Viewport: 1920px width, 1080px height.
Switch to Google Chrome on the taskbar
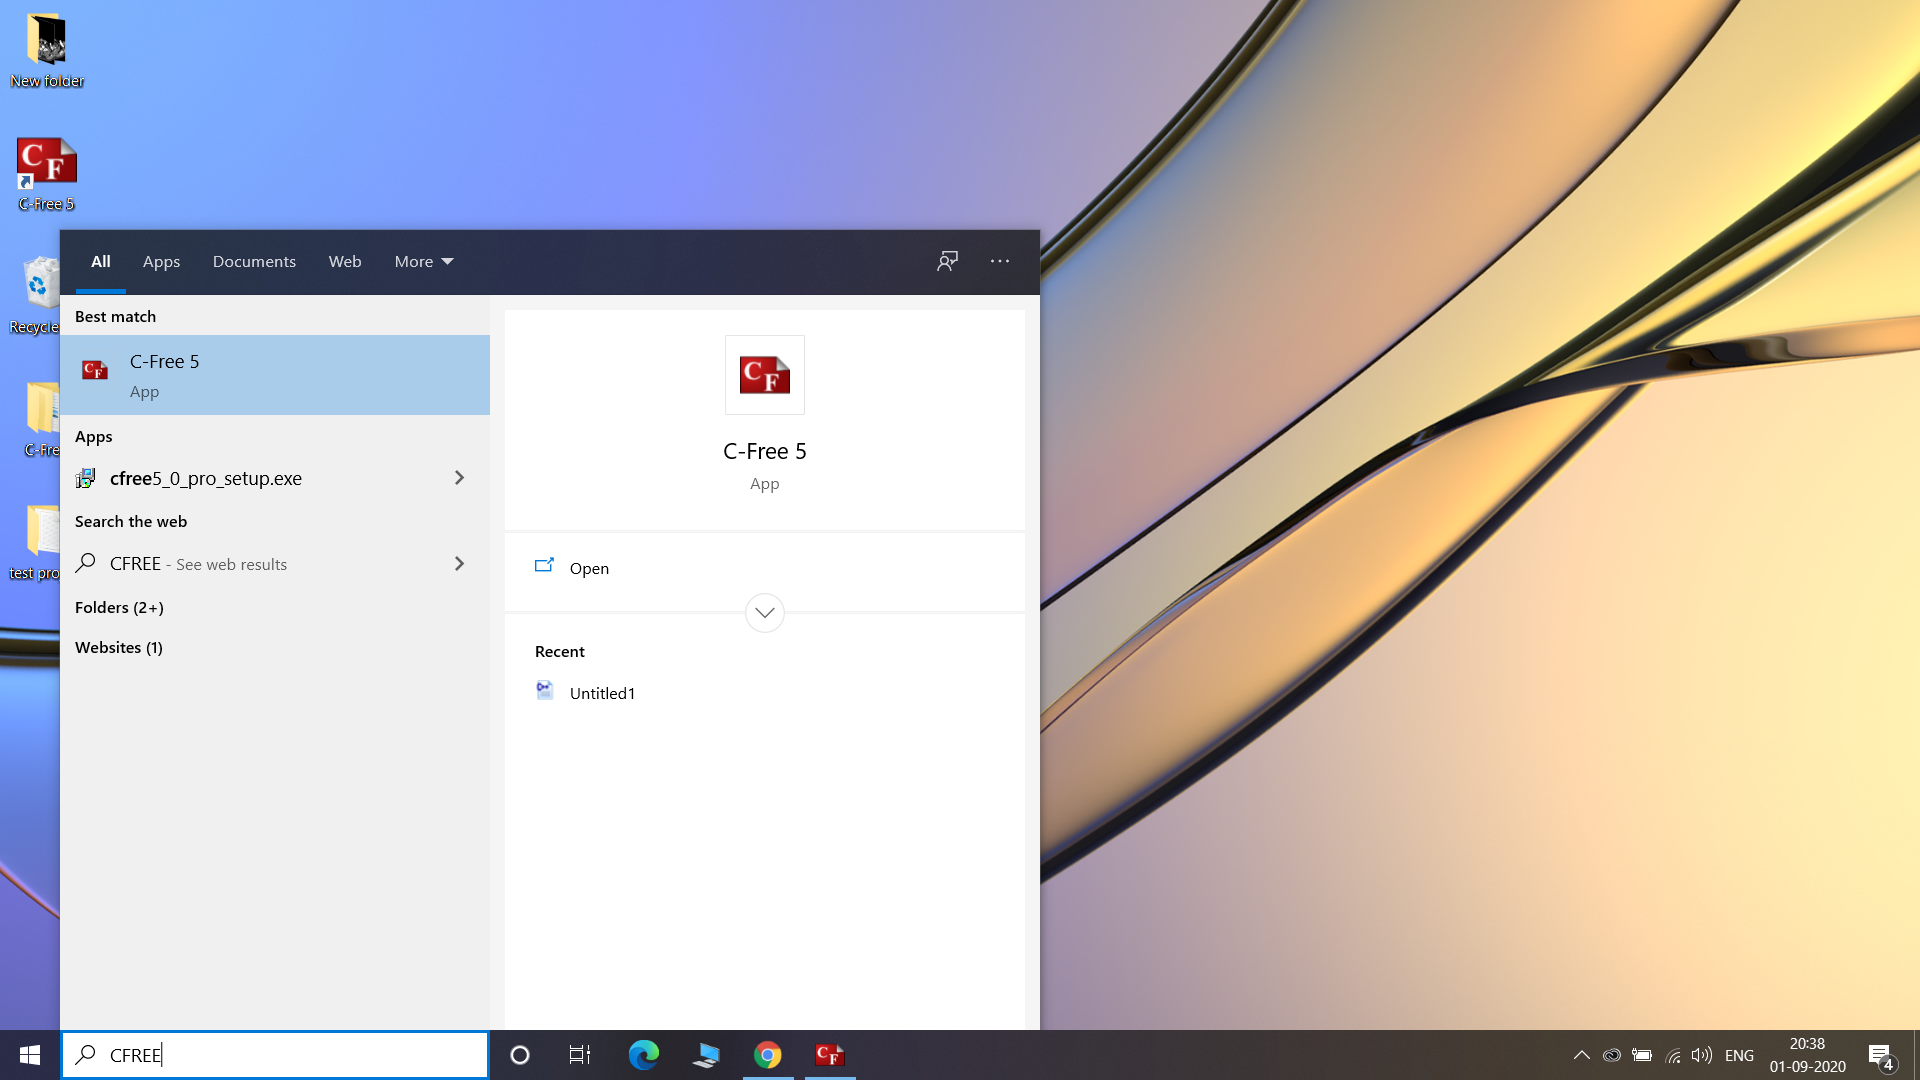(768, 1055)
